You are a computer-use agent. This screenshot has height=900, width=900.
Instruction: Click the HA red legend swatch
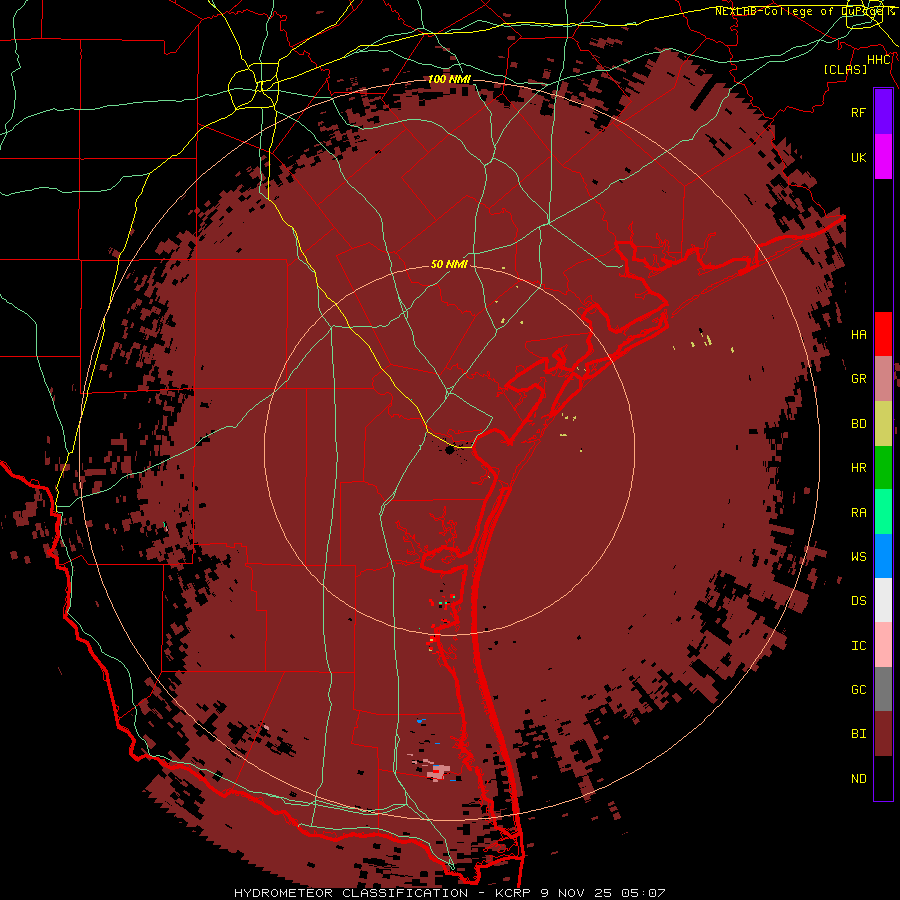[x=883, y=334]
